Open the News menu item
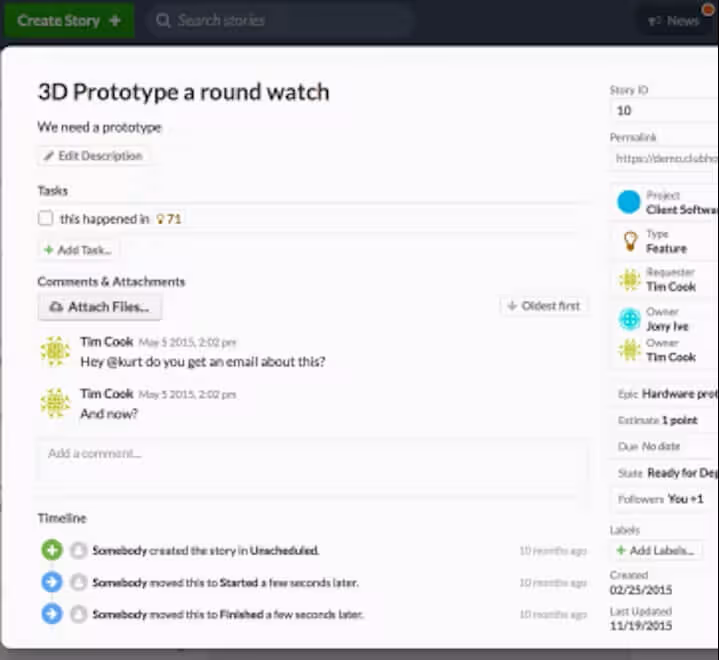This screenshot has height=660, width=719. coord(673,21)
